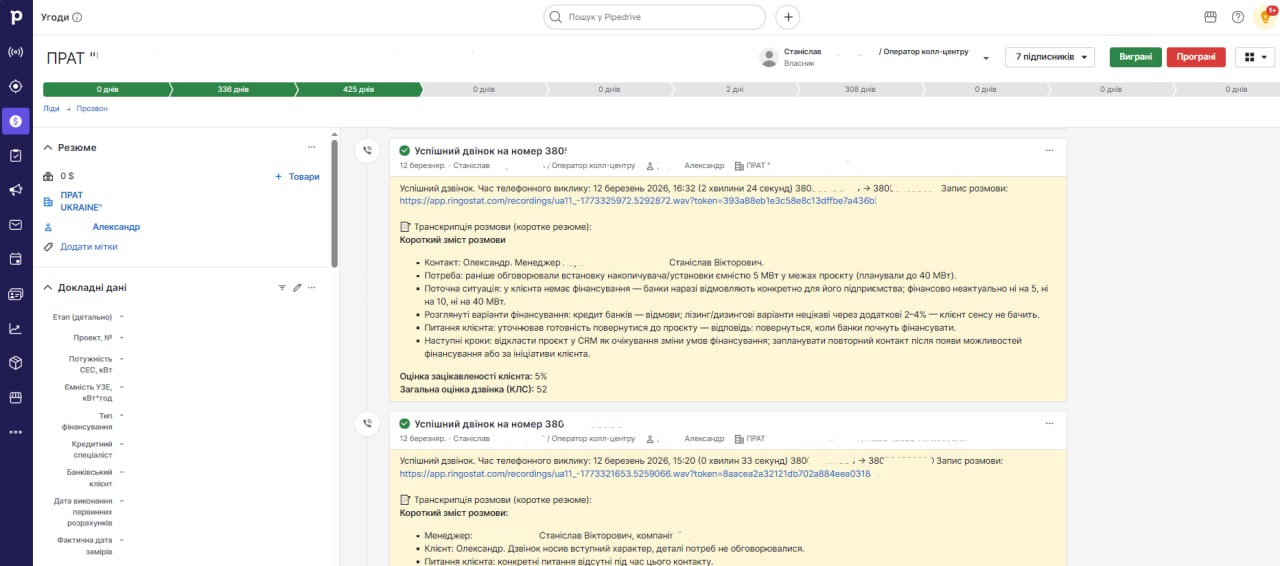The height and width of the screenshot is (566, 1280).
Task: Open Campaign pulse radio-waves icon in sidebar
Action: click(16, 52)
